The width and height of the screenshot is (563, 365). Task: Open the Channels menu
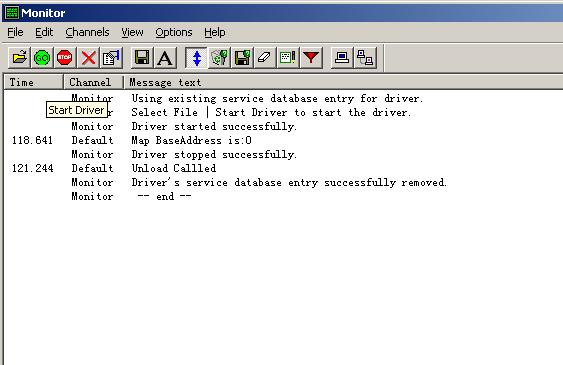click(87, 32)
